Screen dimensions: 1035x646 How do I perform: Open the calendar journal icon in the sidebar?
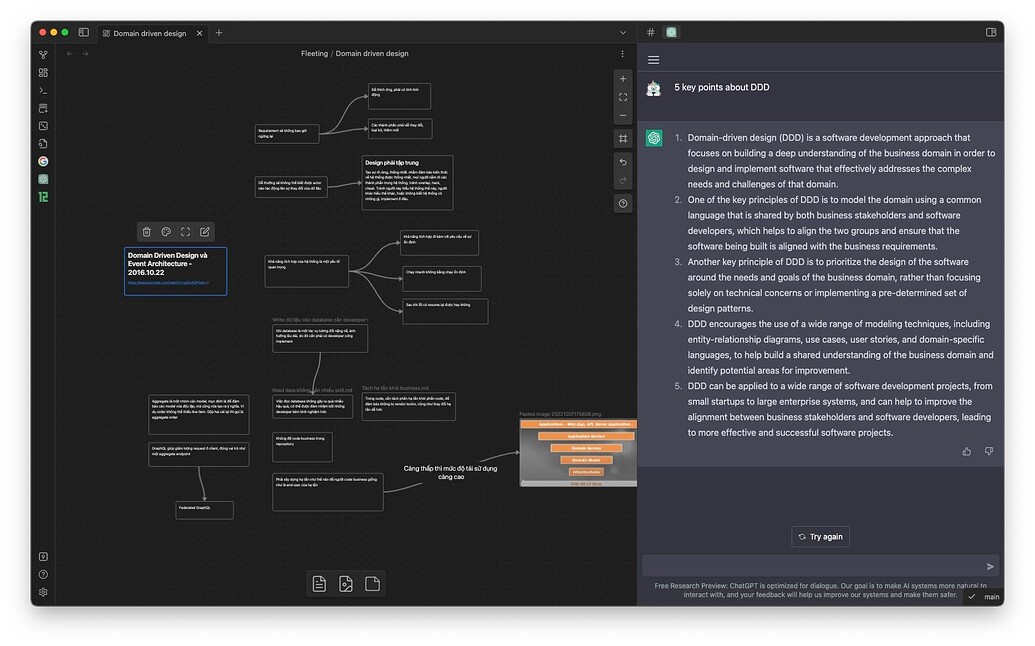tap(42, 197)
